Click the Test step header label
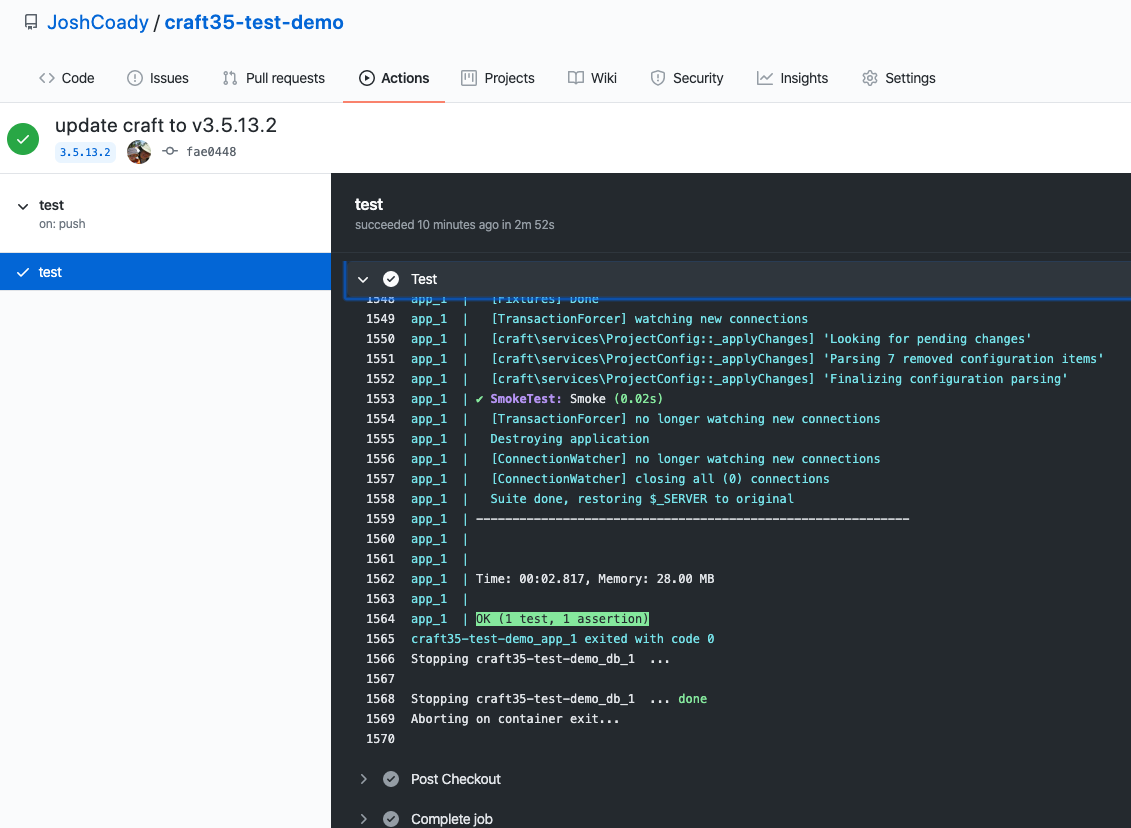 424,279
